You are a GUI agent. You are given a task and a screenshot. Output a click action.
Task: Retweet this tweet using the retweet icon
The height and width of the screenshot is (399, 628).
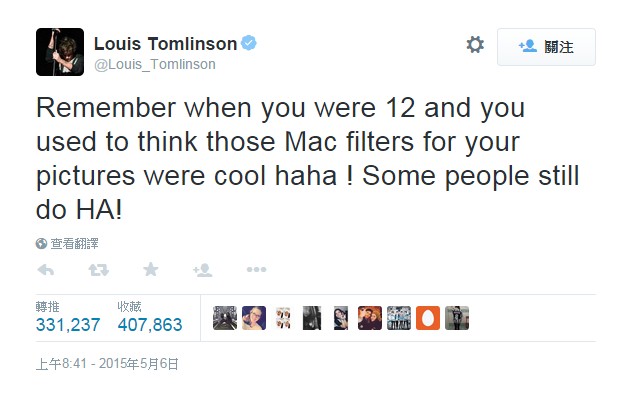(x=99, y=270)
